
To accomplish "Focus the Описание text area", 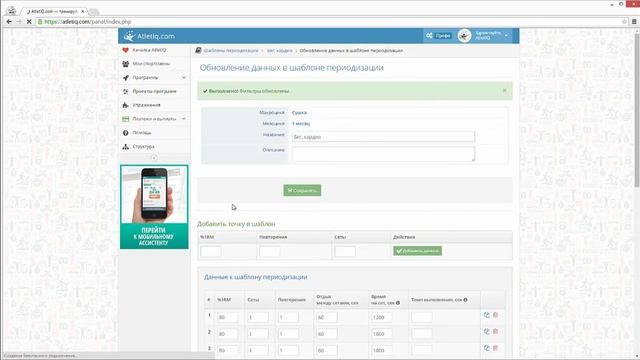I will (x=383, y=154).
